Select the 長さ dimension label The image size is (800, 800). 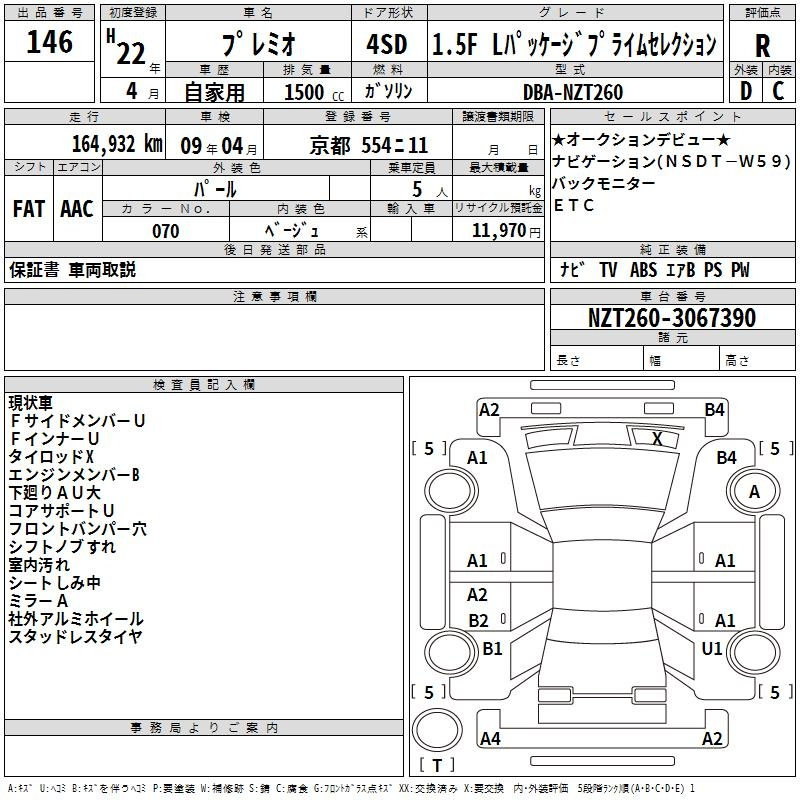pyautogui.click(x=568, y=361)
